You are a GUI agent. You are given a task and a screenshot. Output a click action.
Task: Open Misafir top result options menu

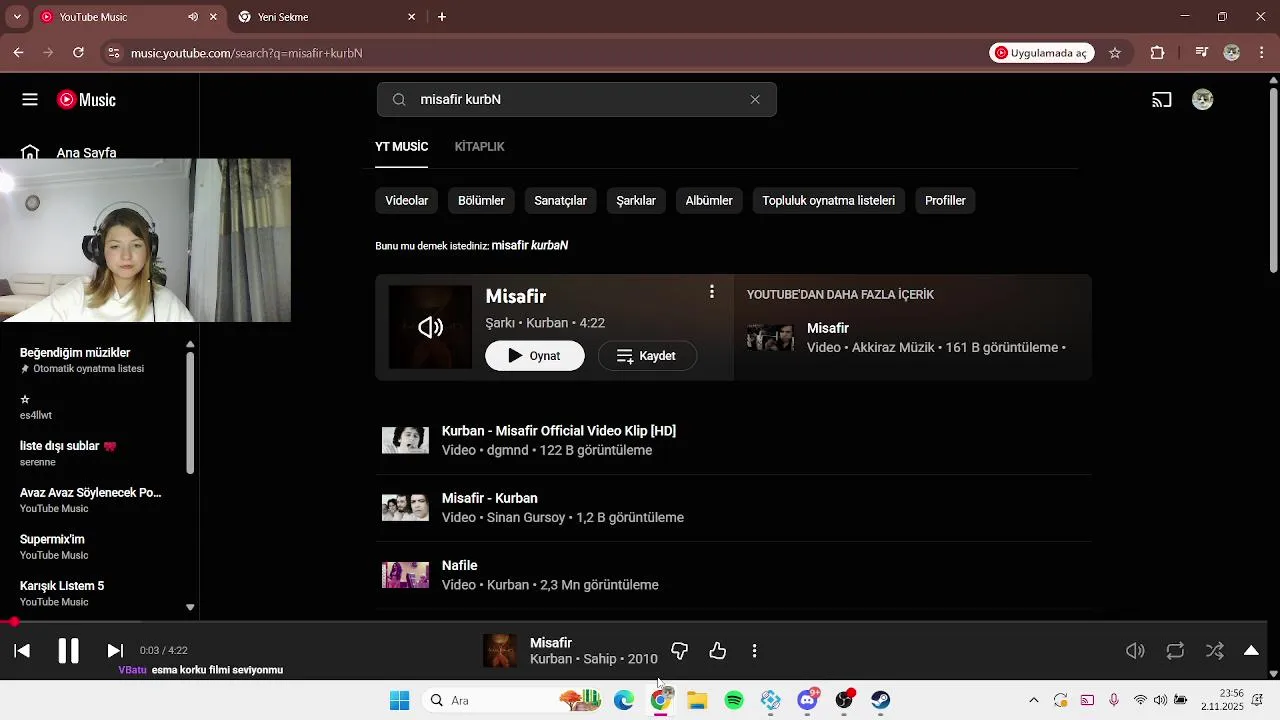[712, 292]
